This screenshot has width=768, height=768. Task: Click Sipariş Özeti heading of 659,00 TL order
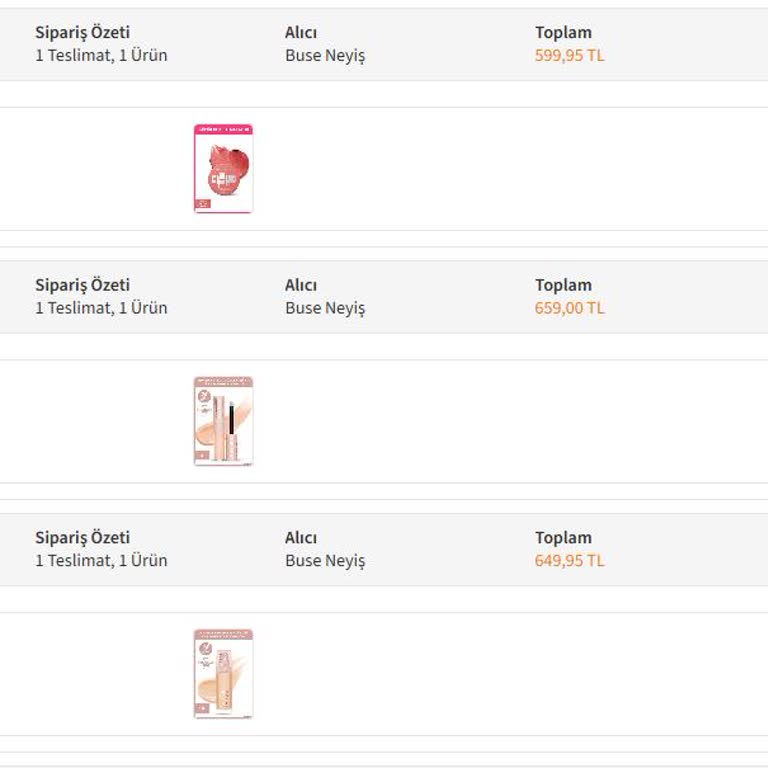(82, 285)
